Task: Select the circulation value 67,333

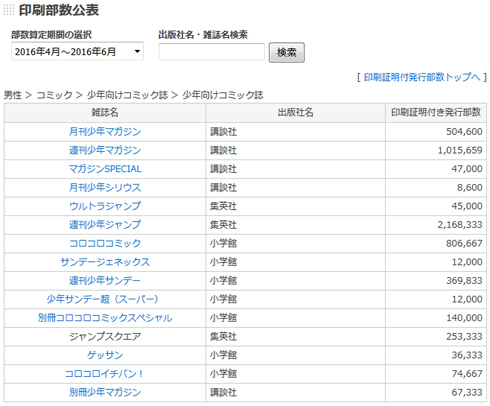Action: (467, 392)
